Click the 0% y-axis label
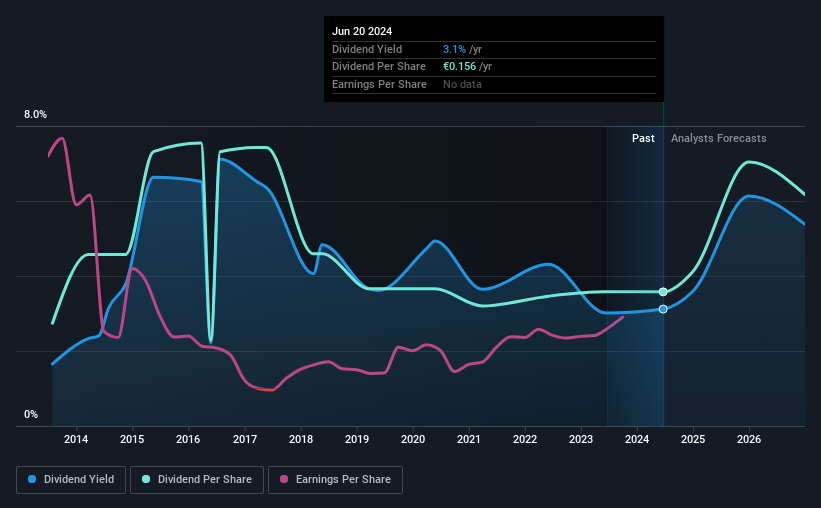The image size is (821, 508). 31,414
